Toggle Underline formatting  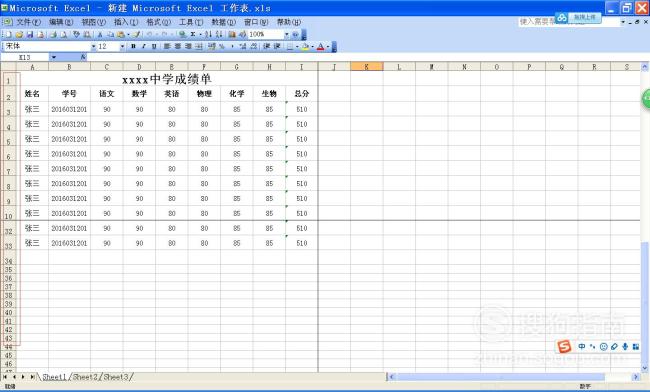[x=154, y=46]
